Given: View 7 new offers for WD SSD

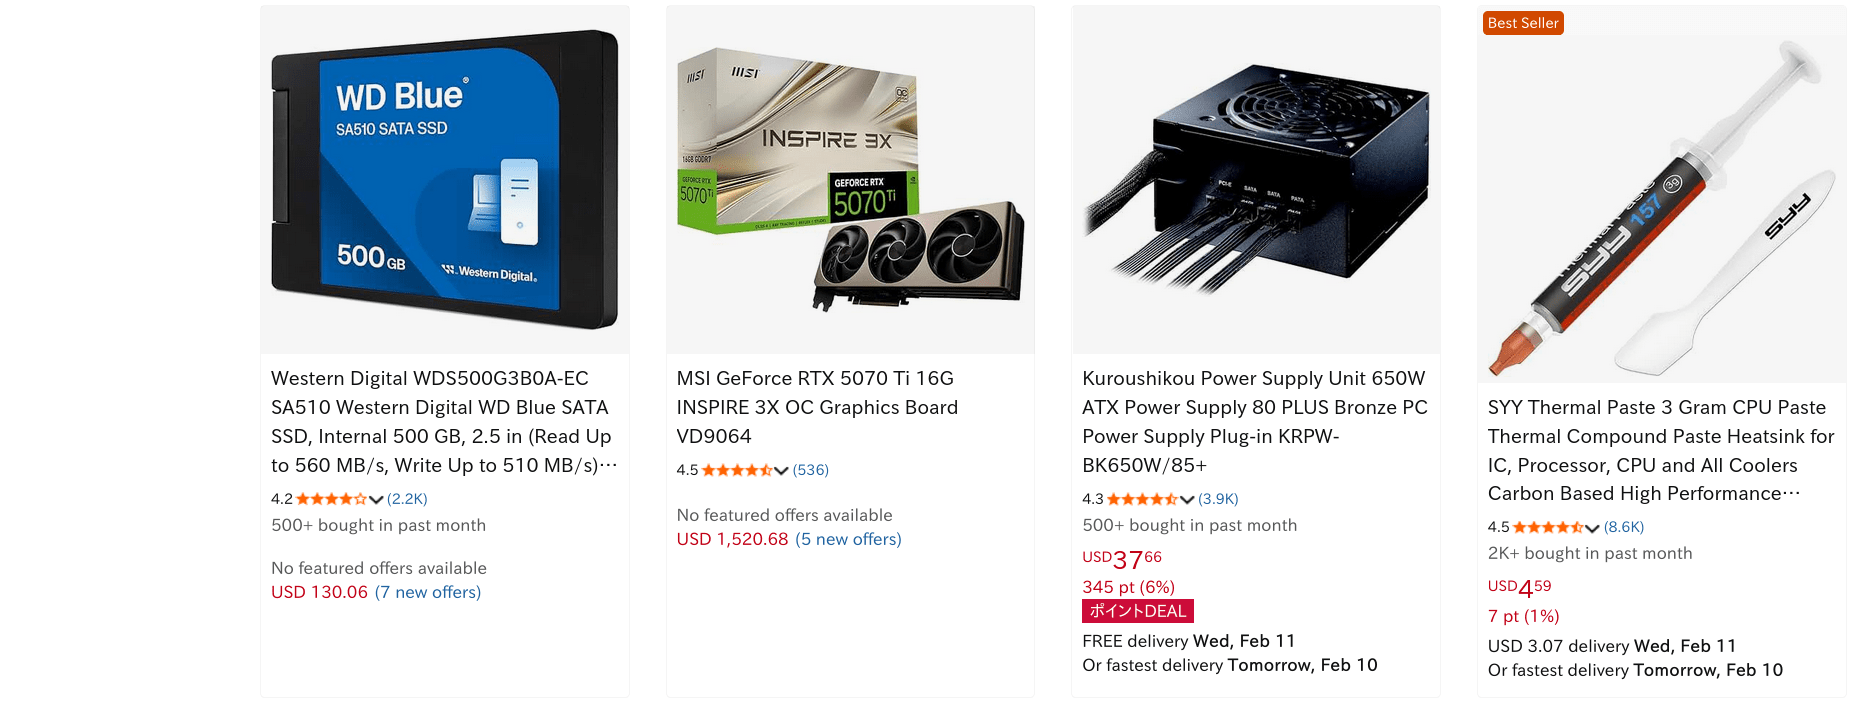Looking at the screenshot, I should coord(428,592).
